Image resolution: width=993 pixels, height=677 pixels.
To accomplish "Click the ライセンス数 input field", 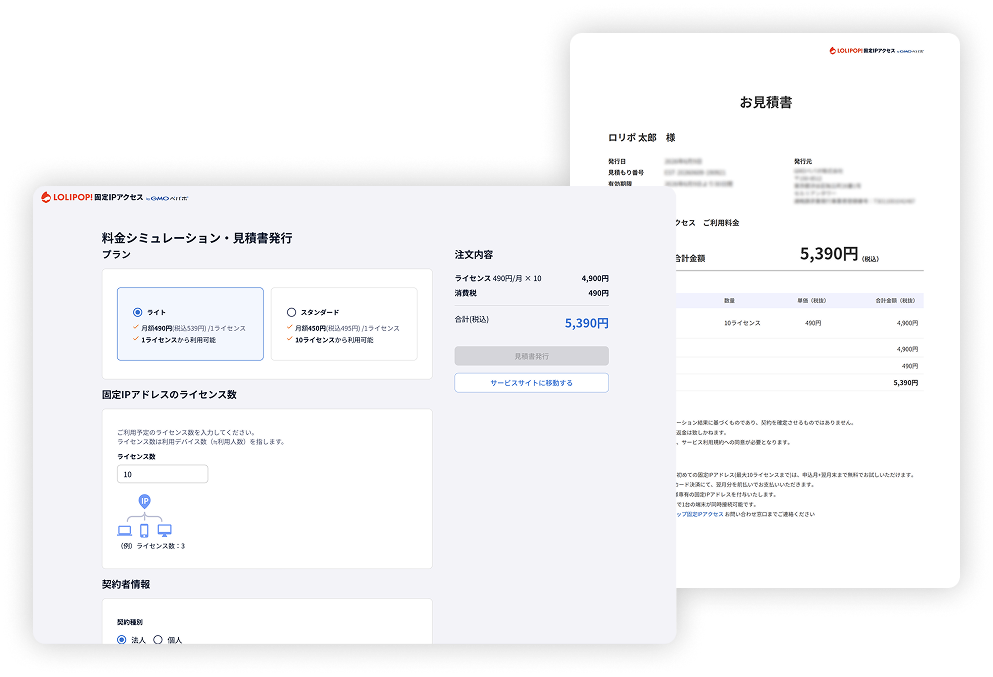I will pos(162,474).
